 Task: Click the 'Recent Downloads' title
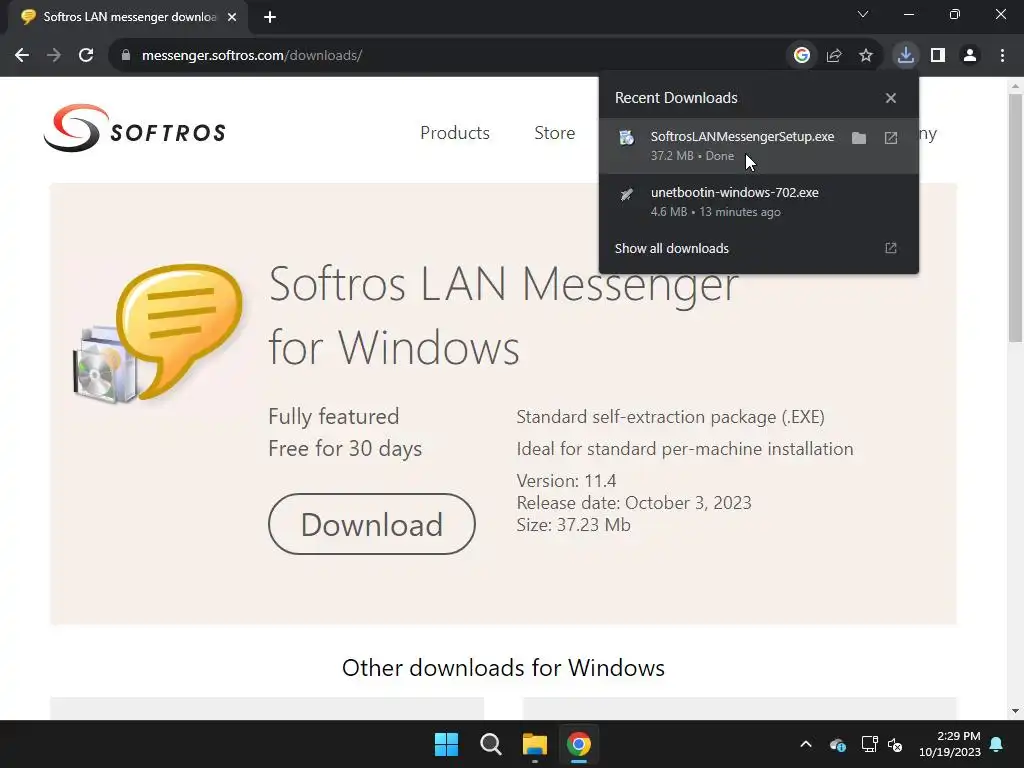point(676,98)
